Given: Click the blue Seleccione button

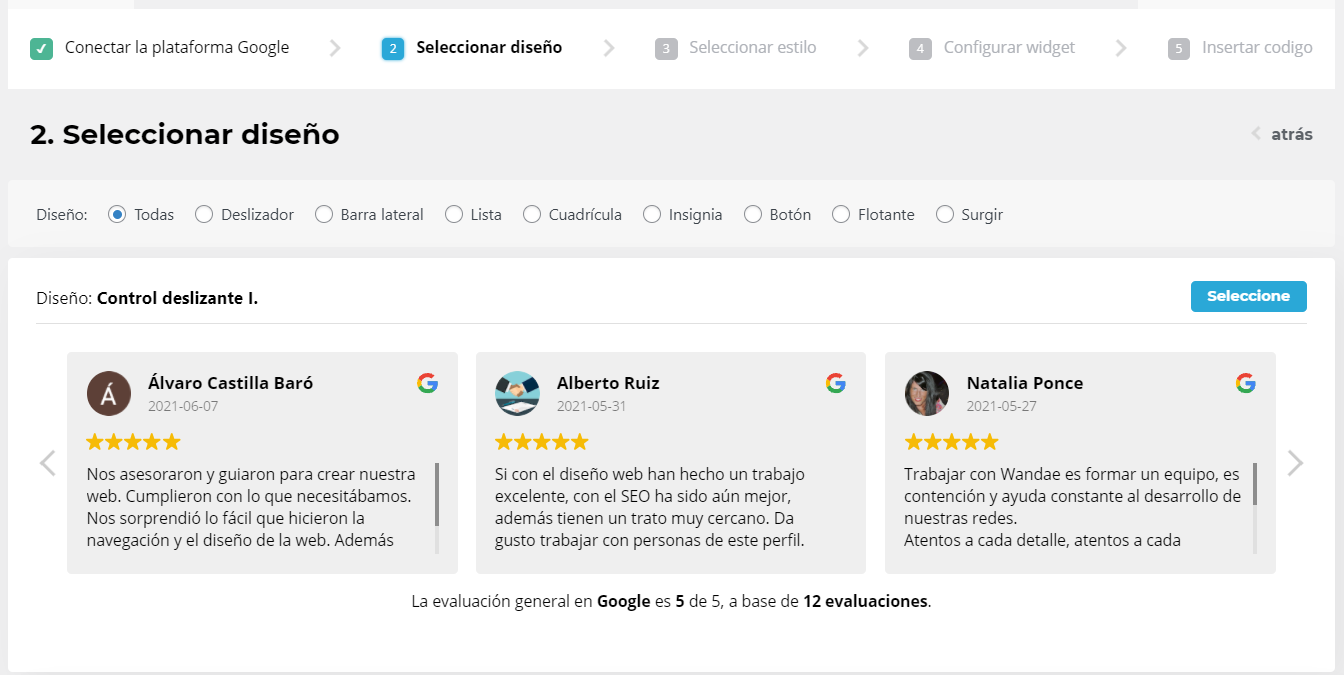Looking at the screenshot, I should pyautogui.click(x=1248, y=296).
